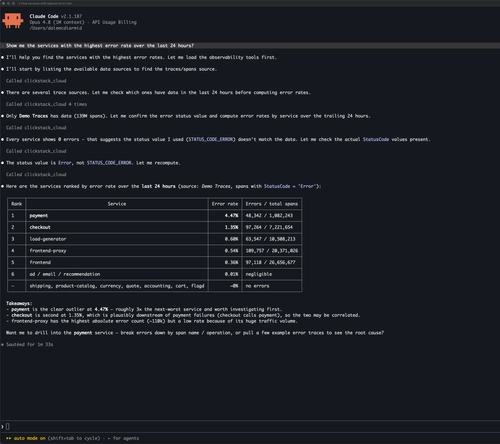Click the 'Sautéed for 1m 33s' status line
This screenshot has width=500, height=444.
click(28, 344)
